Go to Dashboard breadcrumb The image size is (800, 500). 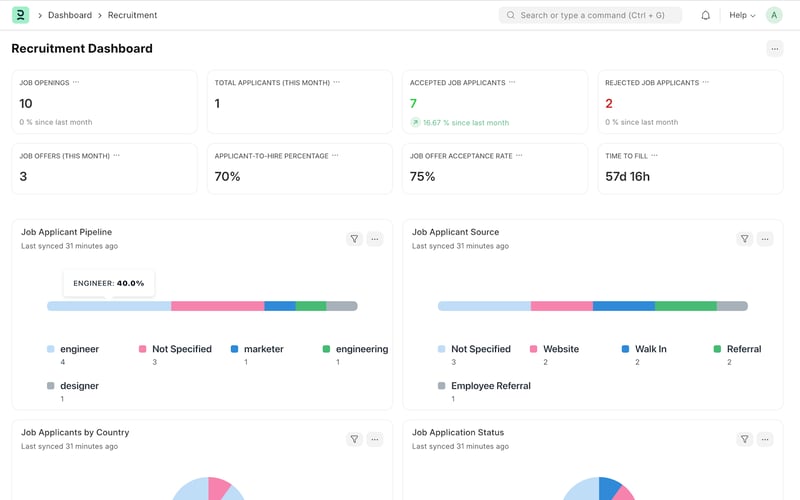(70, 15)
